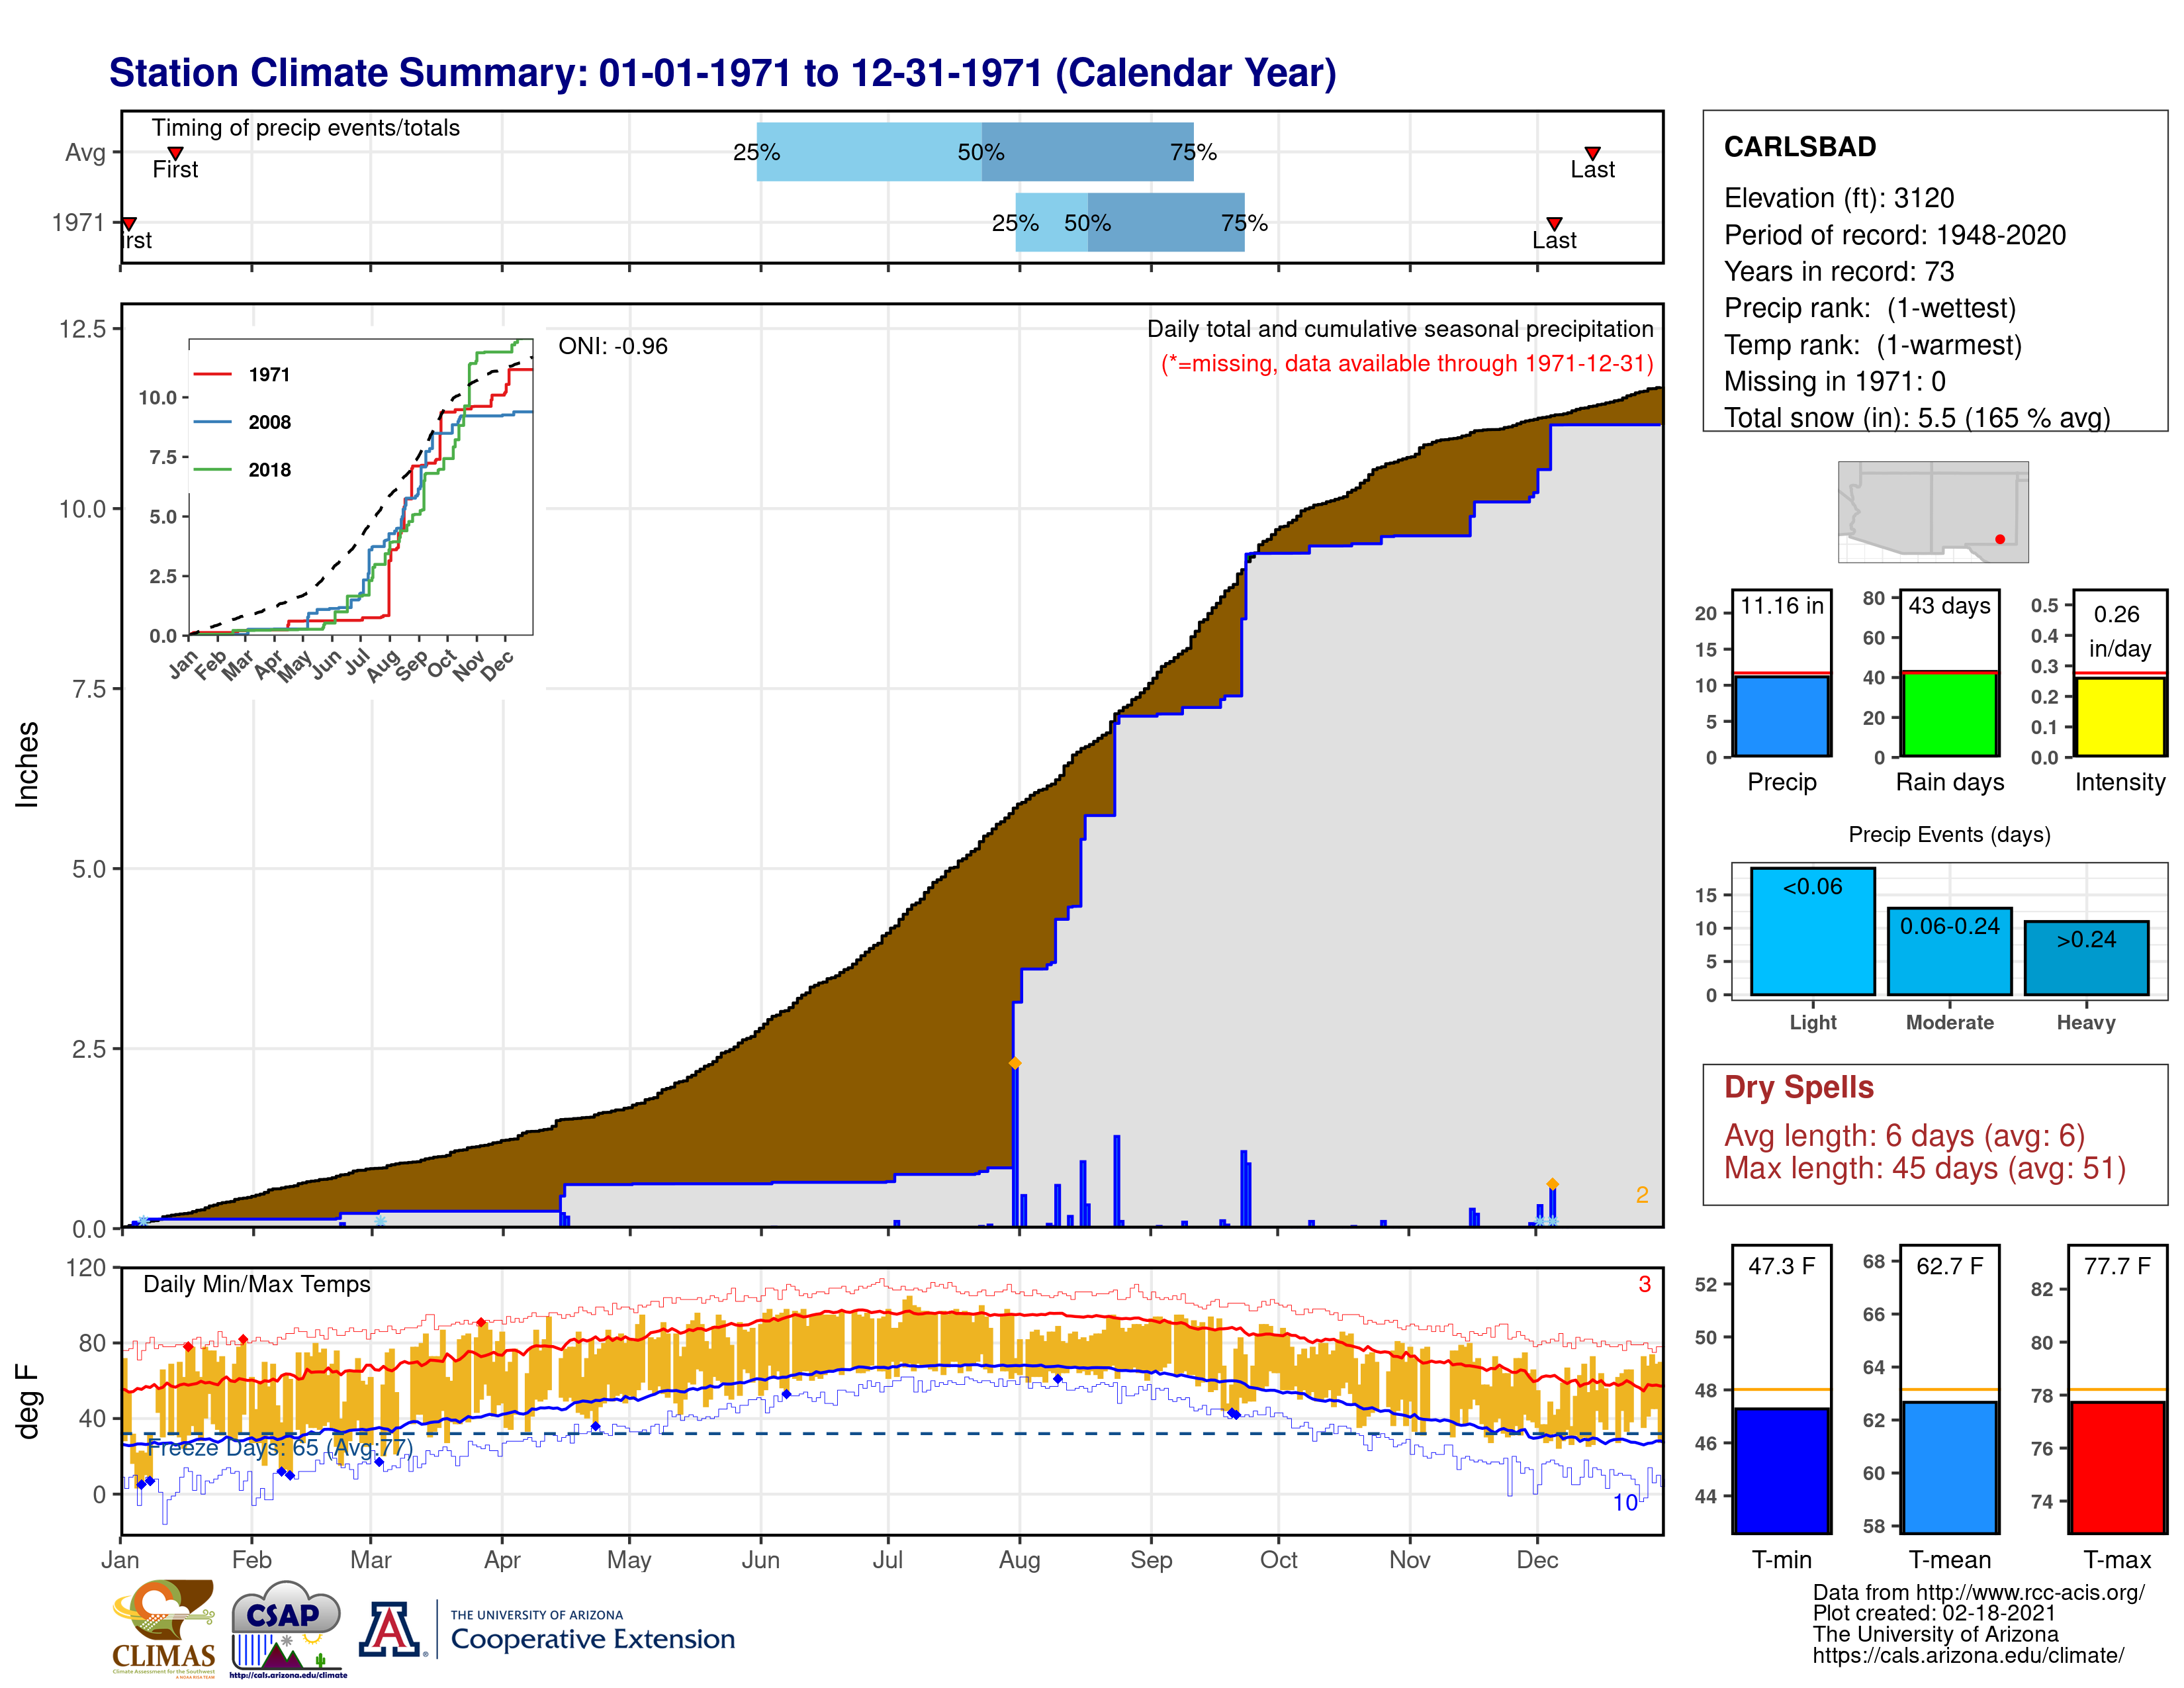
Task: Click the blue number 10 in temps chart
Action: 1625,1502
